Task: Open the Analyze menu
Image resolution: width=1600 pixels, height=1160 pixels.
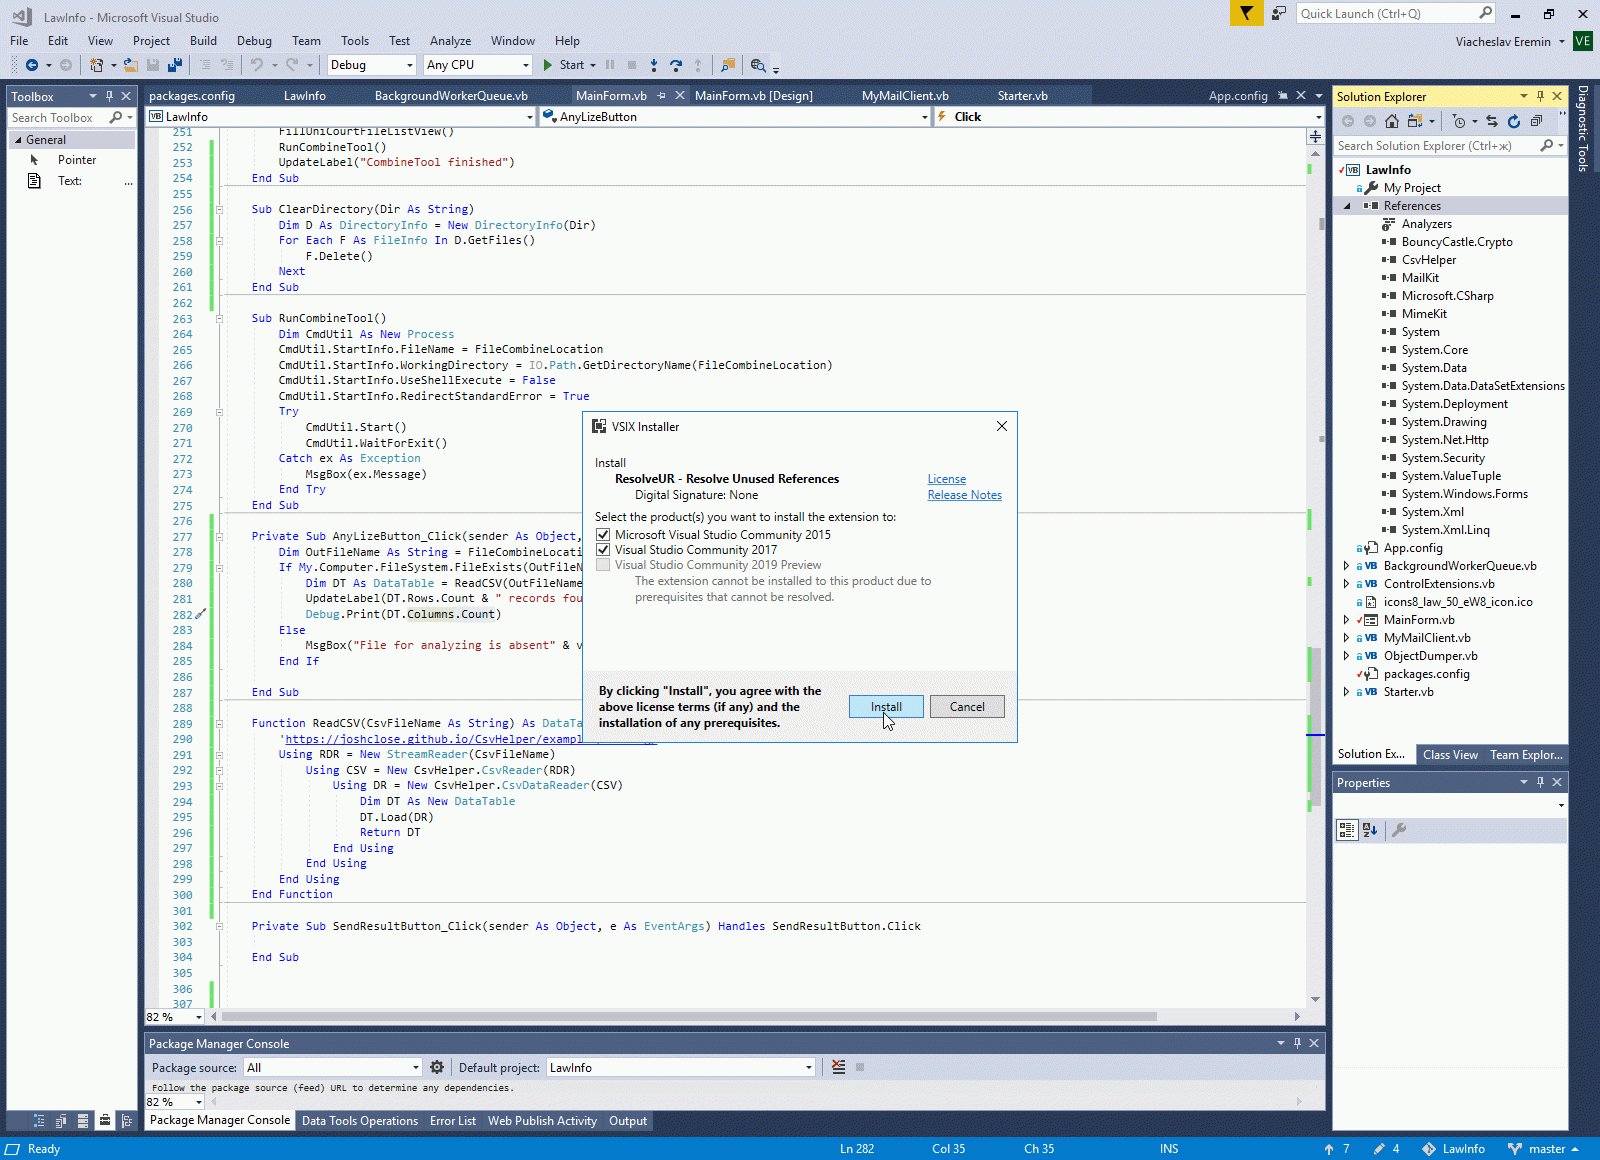Action: point(450,41)
